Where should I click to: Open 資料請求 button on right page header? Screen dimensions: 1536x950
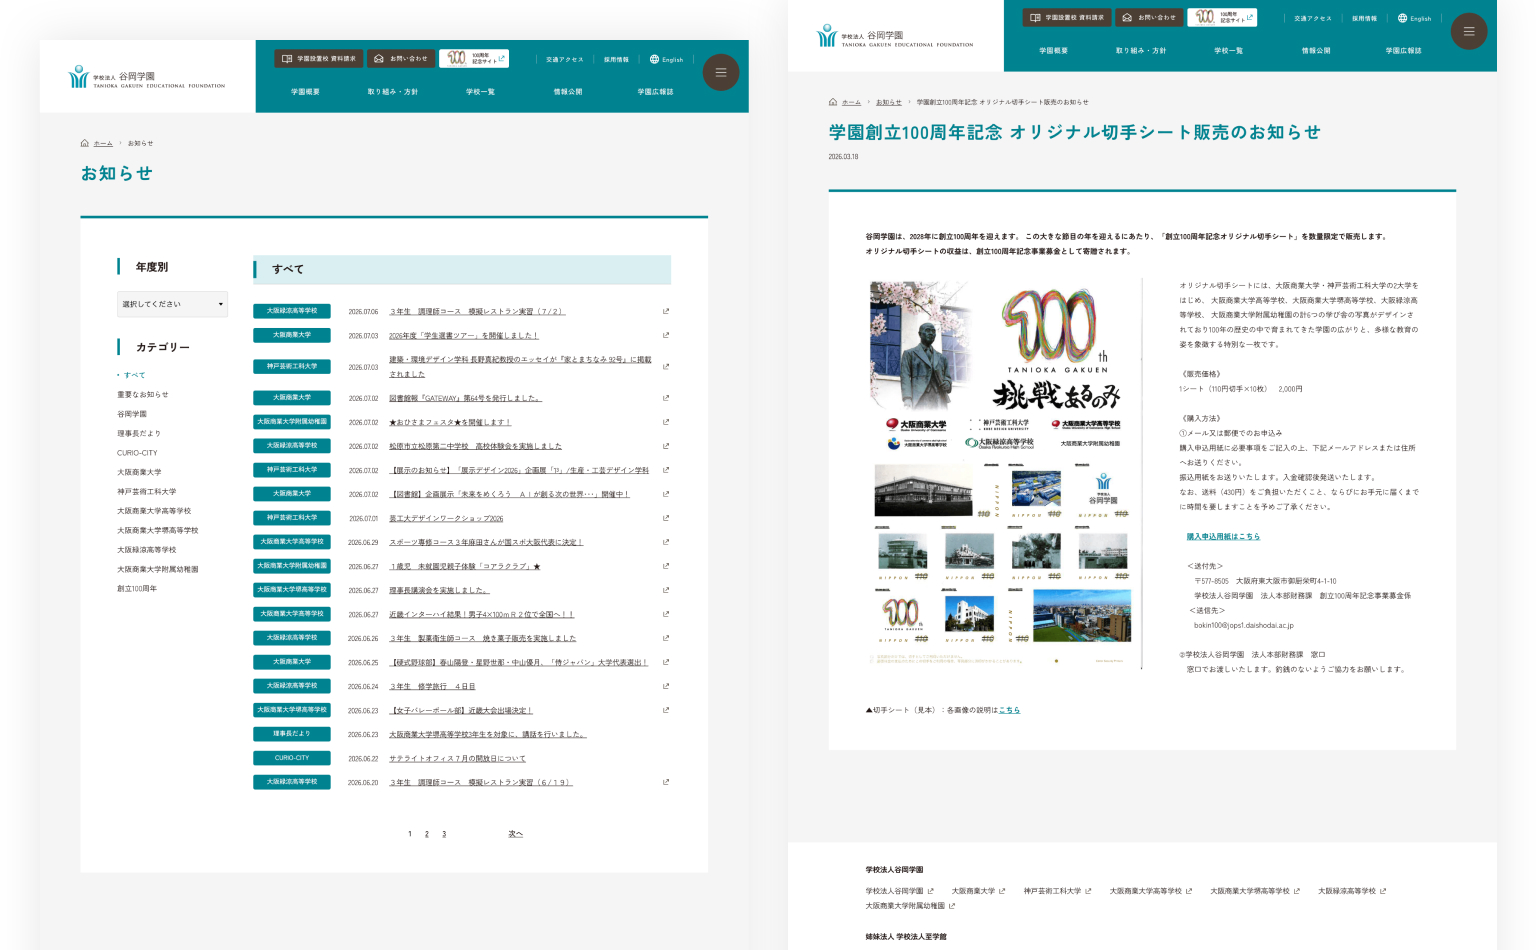point(1067,17)
